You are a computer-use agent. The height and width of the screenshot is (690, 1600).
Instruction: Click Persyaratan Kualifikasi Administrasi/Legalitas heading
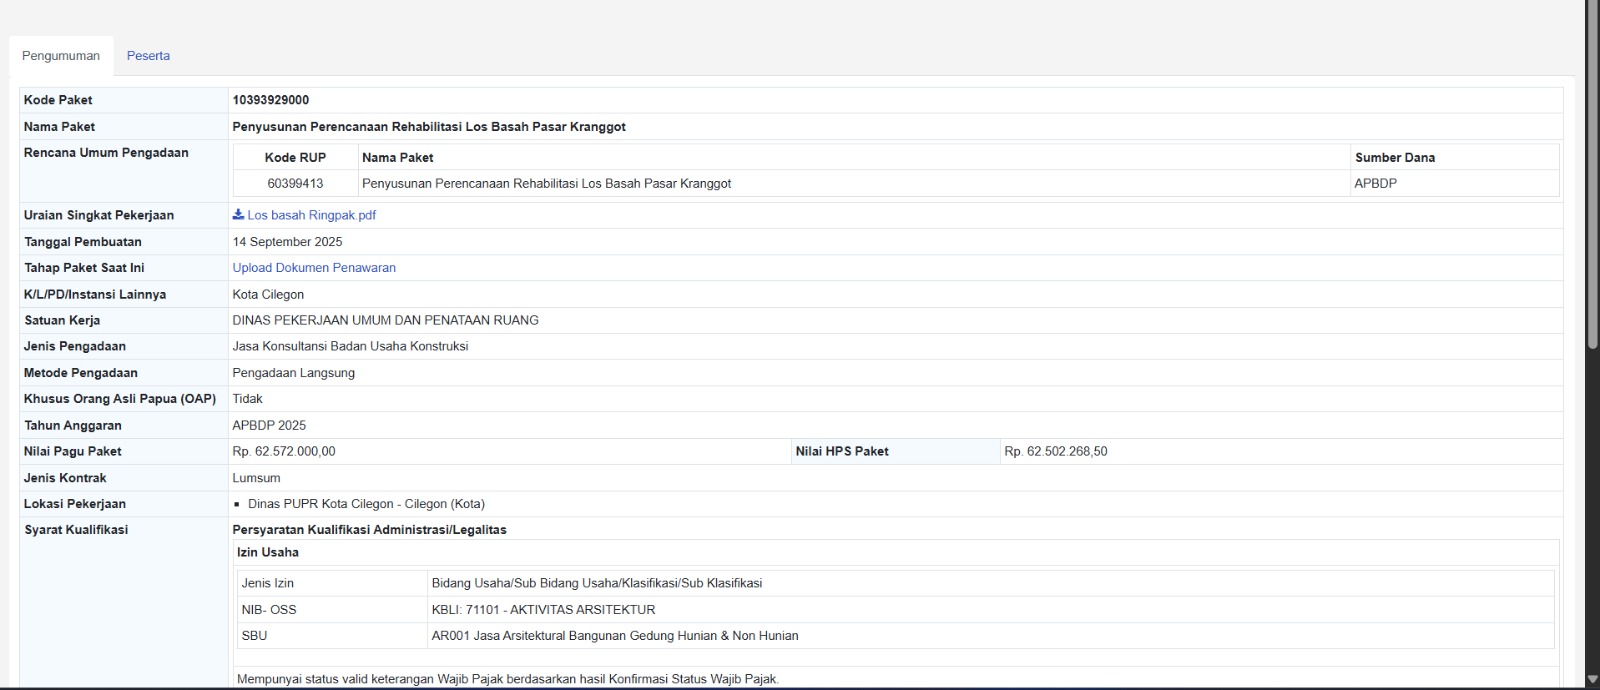pos(369,530)
